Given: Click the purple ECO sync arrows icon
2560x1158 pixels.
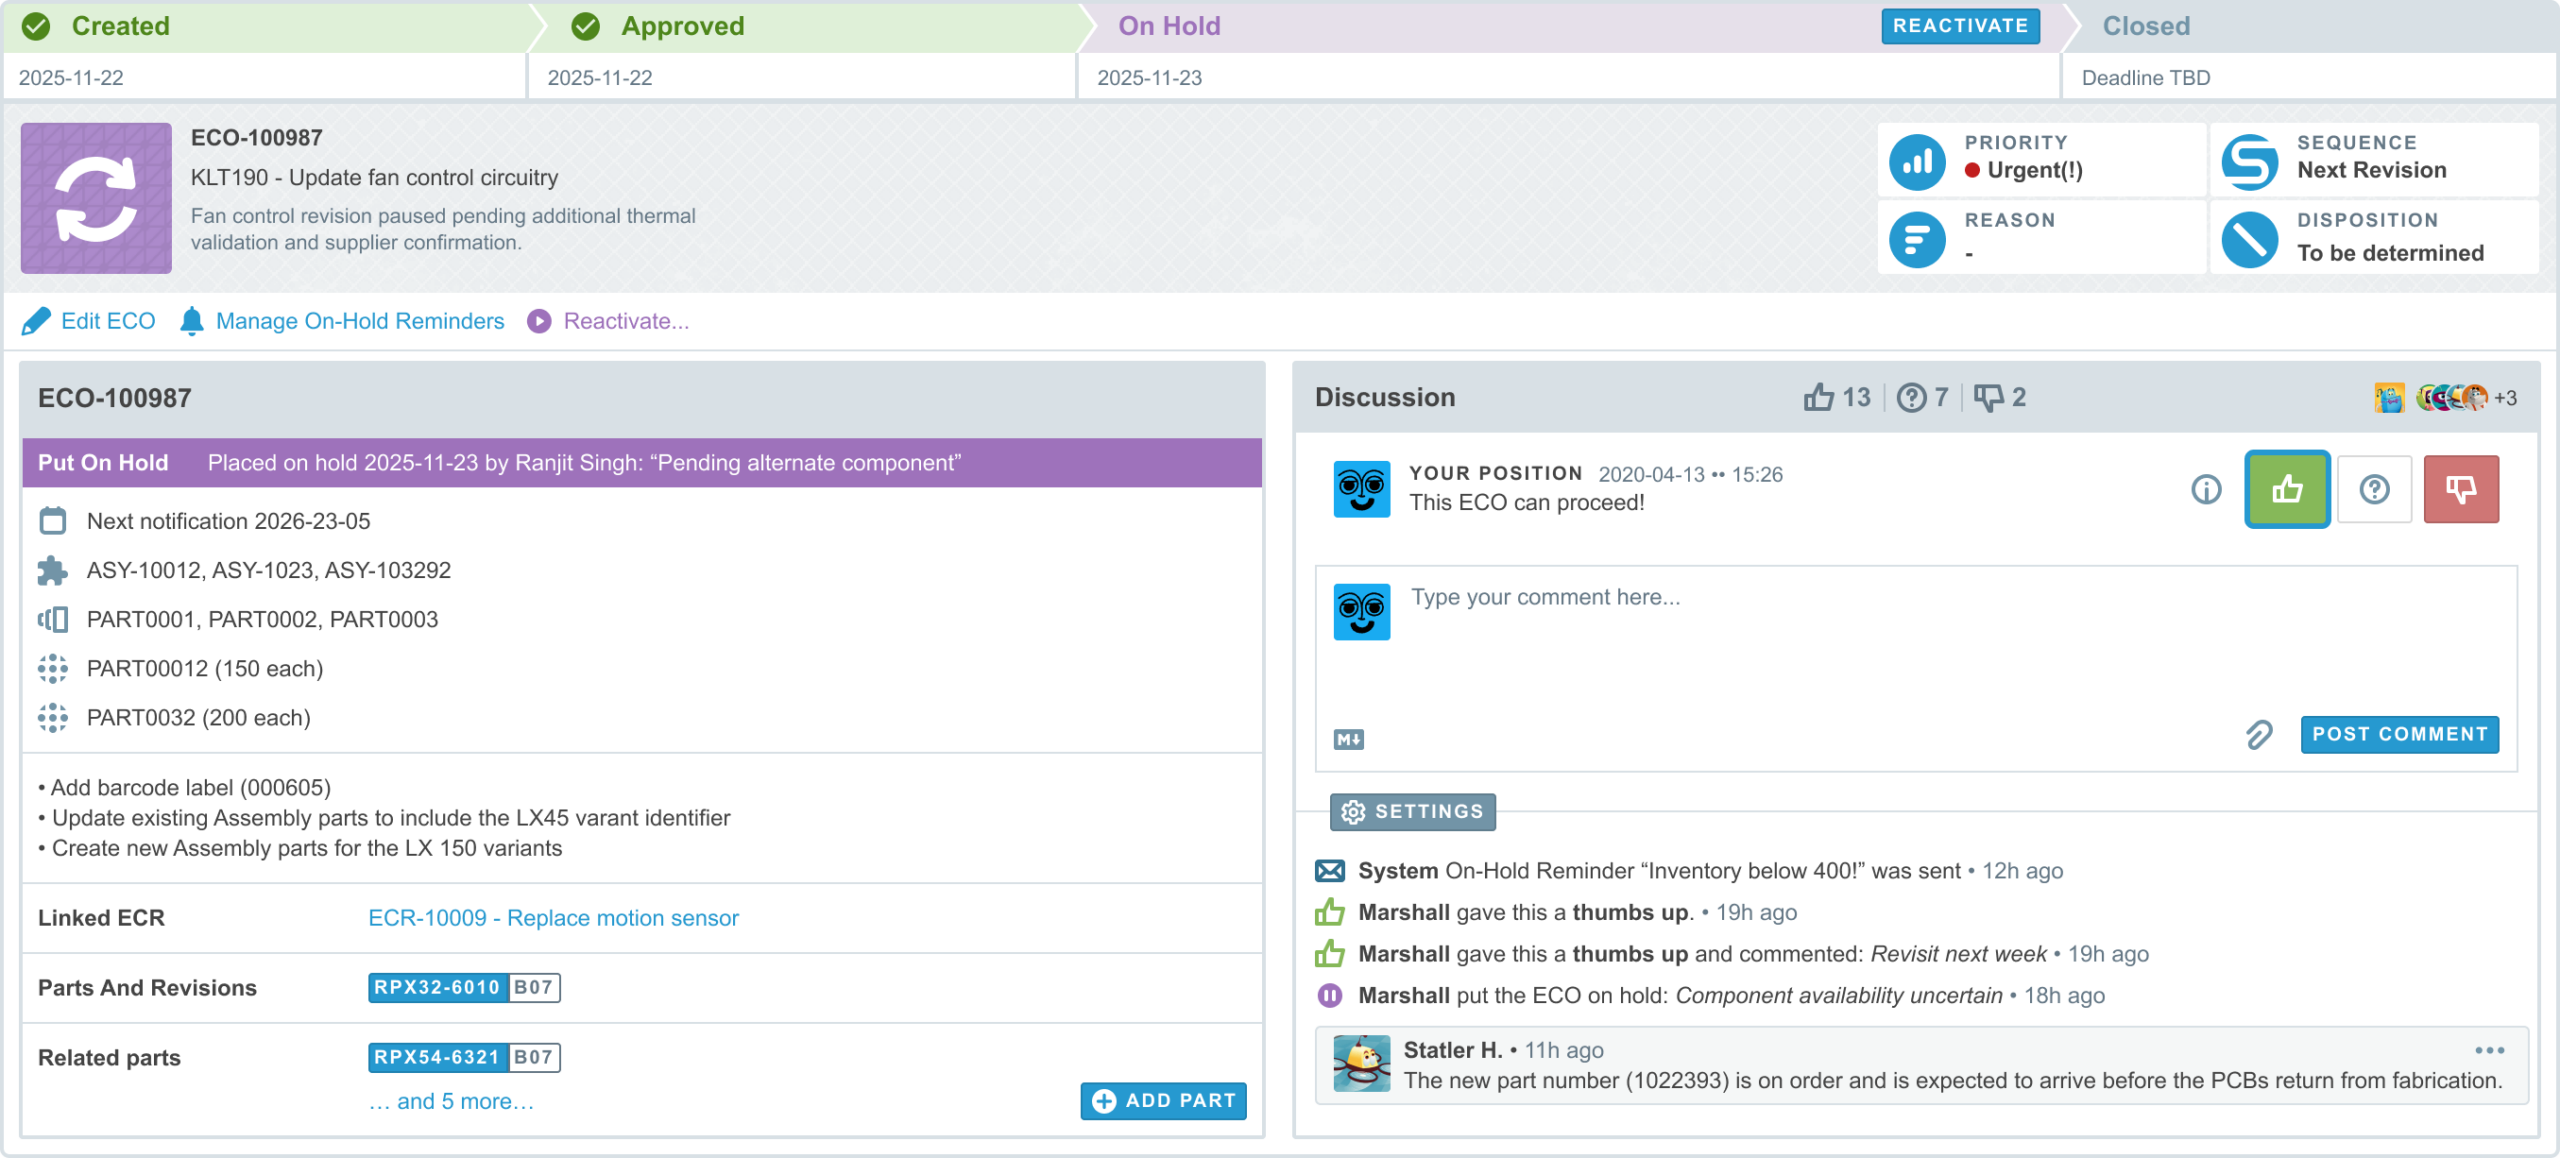Looking at the screenshot, I should coord(96,198).
